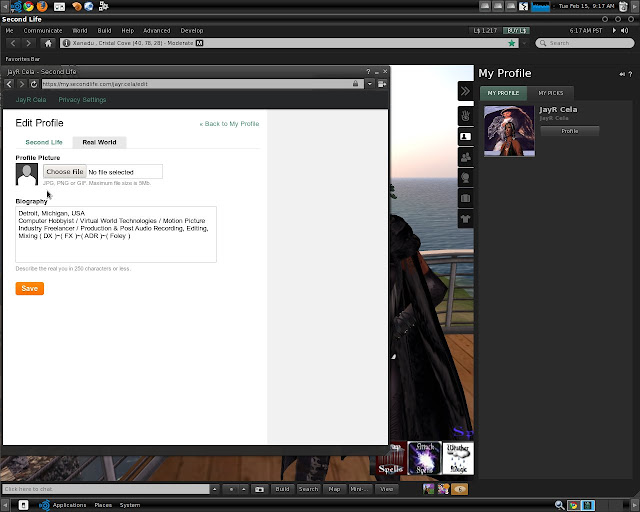Image resolution: width=640 pixels, height=512 pixels.
Task: Click the placeholder profile picture thumbnail
Action: (x=27, y=174)
